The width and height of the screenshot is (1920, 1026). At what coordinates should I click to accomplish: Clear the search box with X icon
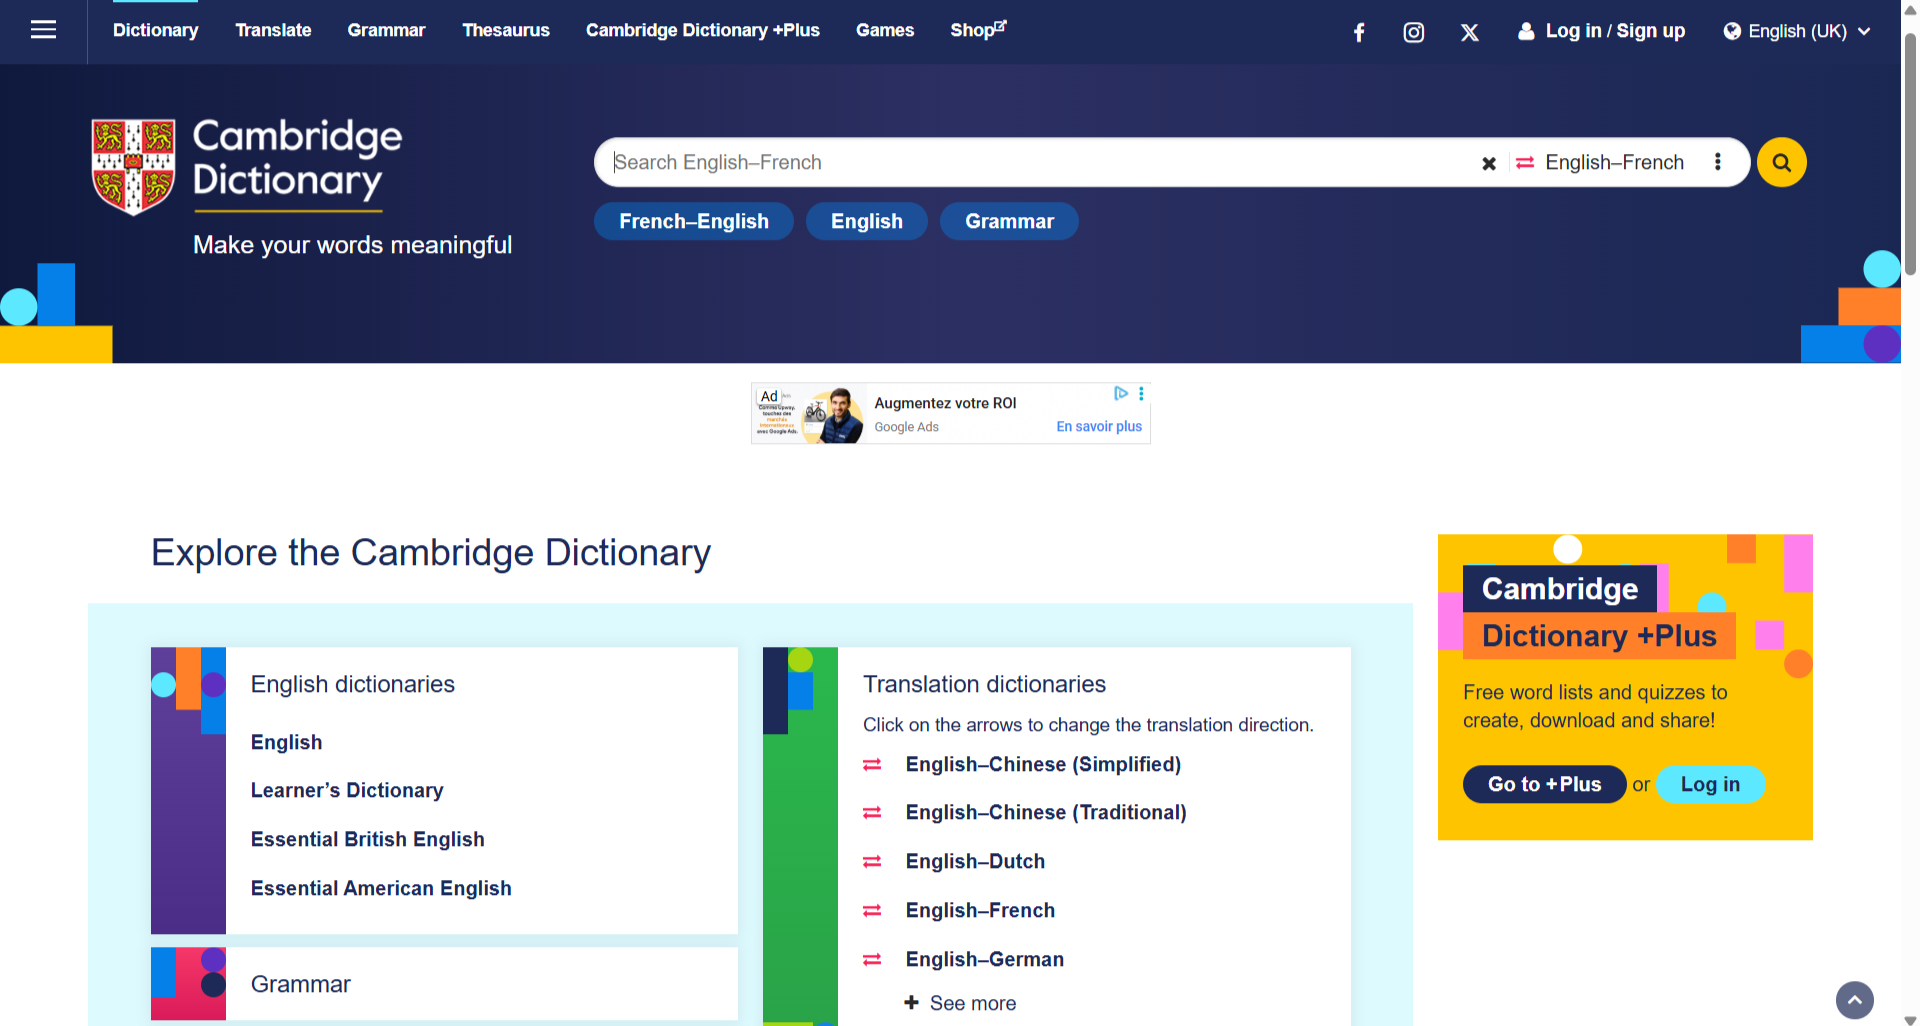(x=1488, y=163)
